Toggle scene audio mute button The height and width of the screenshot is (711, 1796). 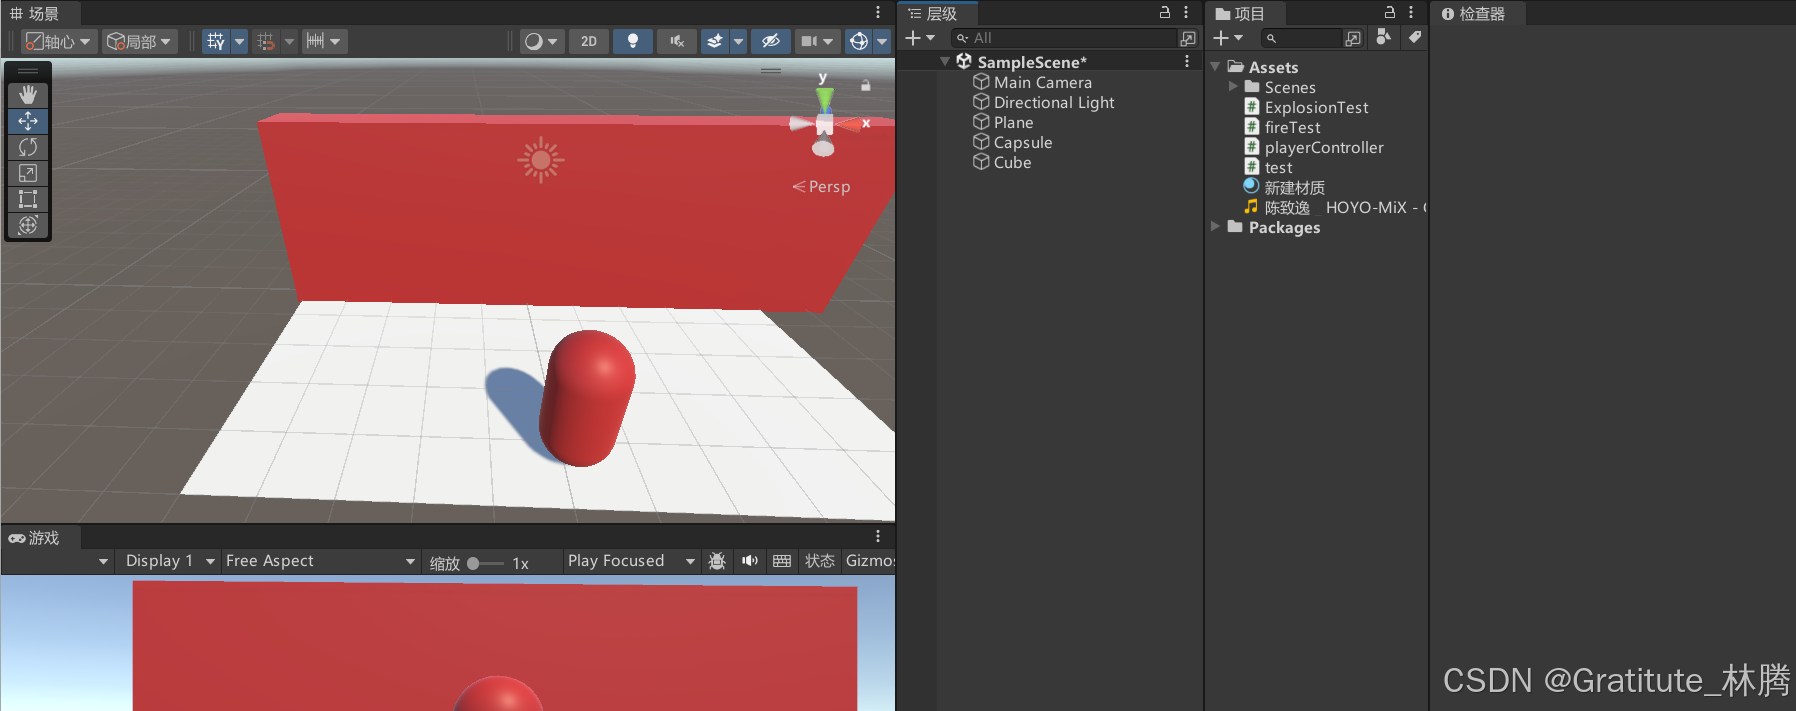click(x=677, y=41)
